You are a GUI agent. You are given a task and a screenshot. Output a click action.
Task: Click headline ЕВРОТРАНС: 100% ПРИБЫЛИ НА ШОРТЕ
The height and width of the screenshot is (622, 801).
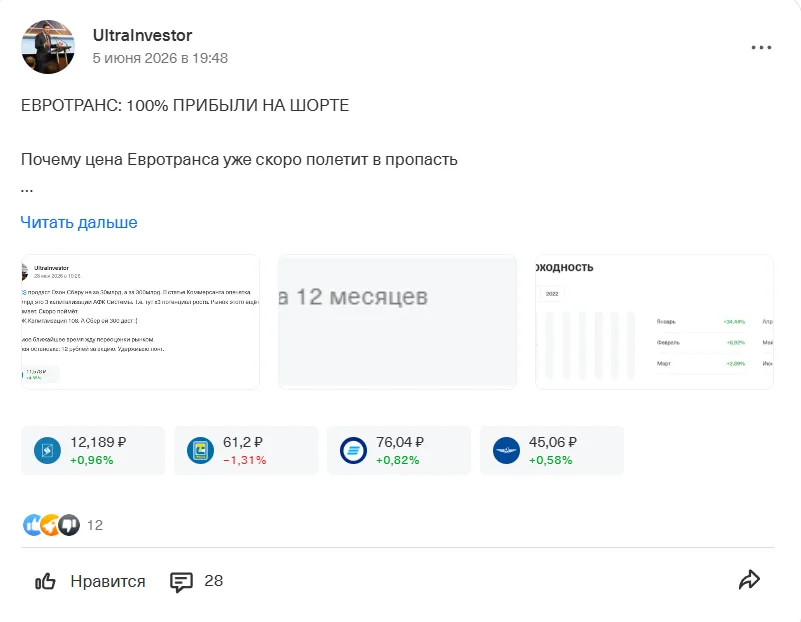[185, 105]
